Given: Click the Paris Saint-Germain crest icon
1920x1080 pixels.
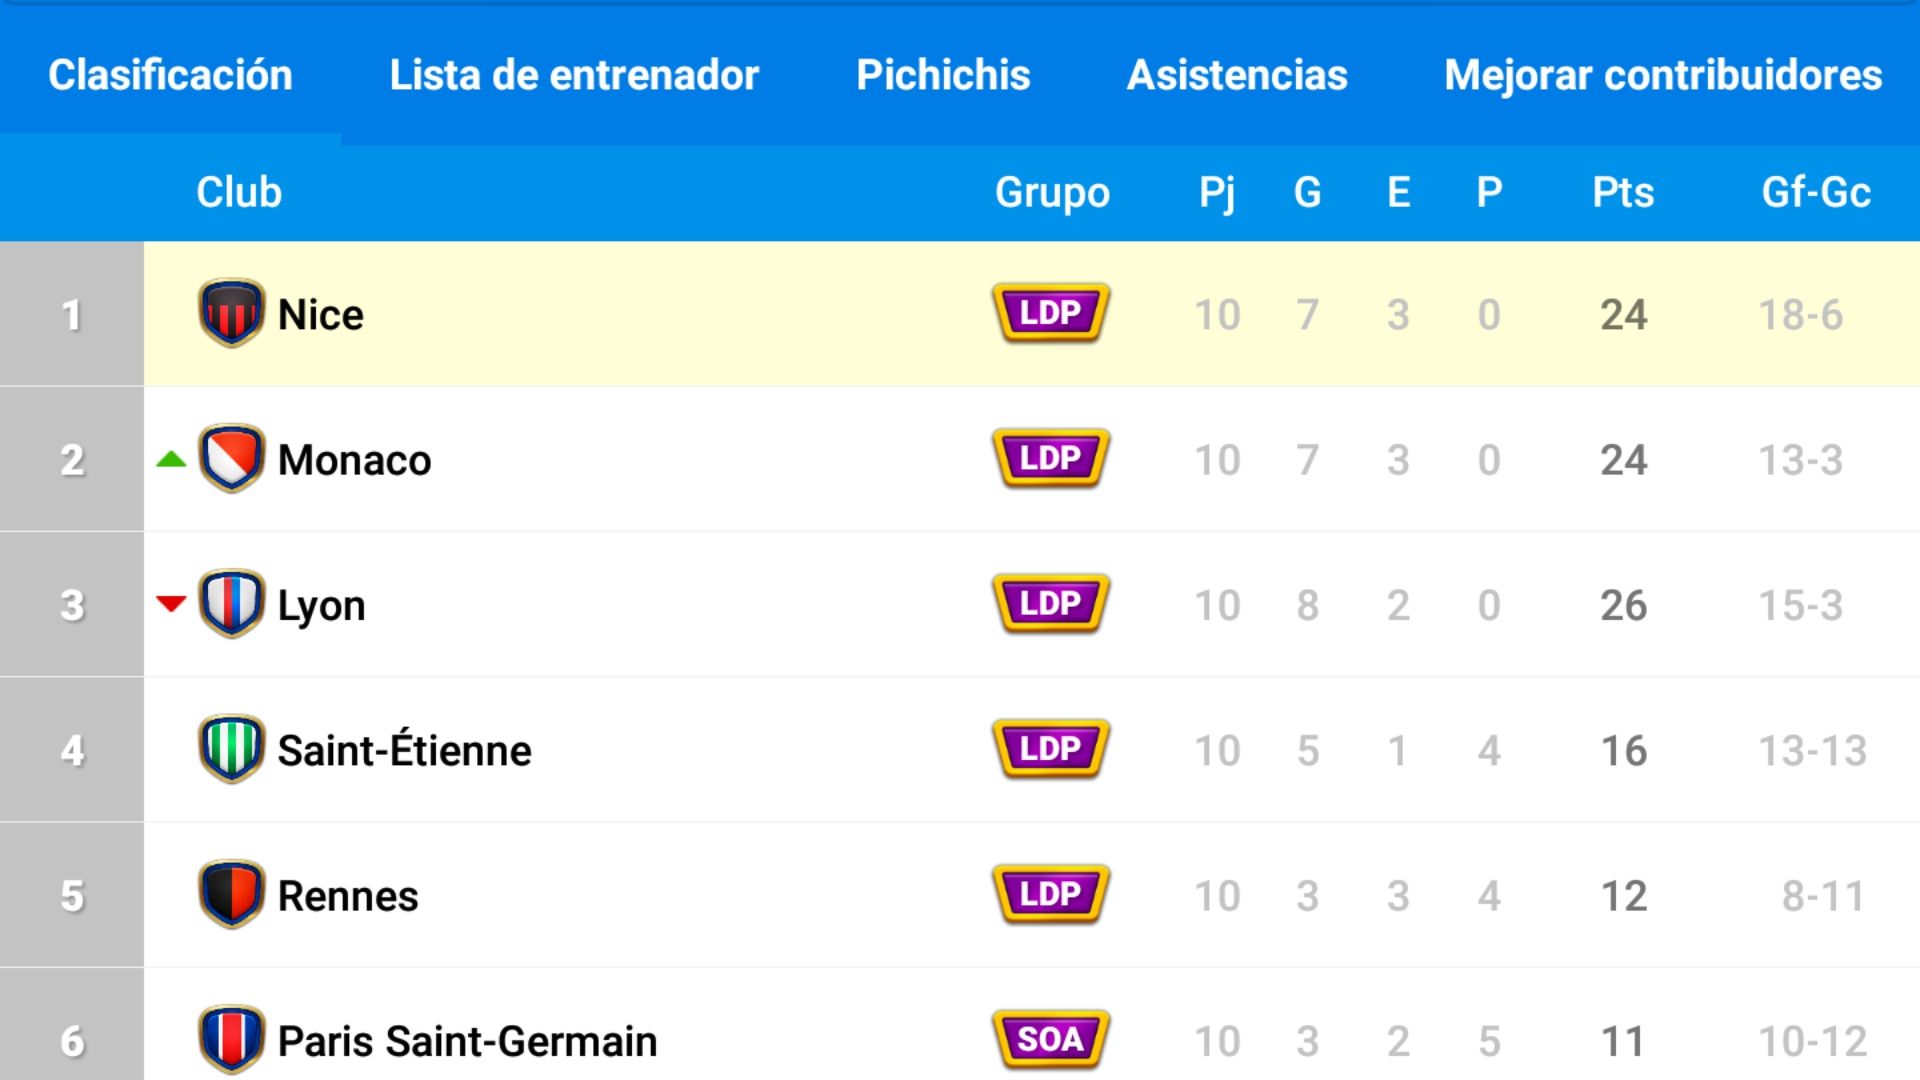Looking at the screenshot, I should (x=231, y=1039).
